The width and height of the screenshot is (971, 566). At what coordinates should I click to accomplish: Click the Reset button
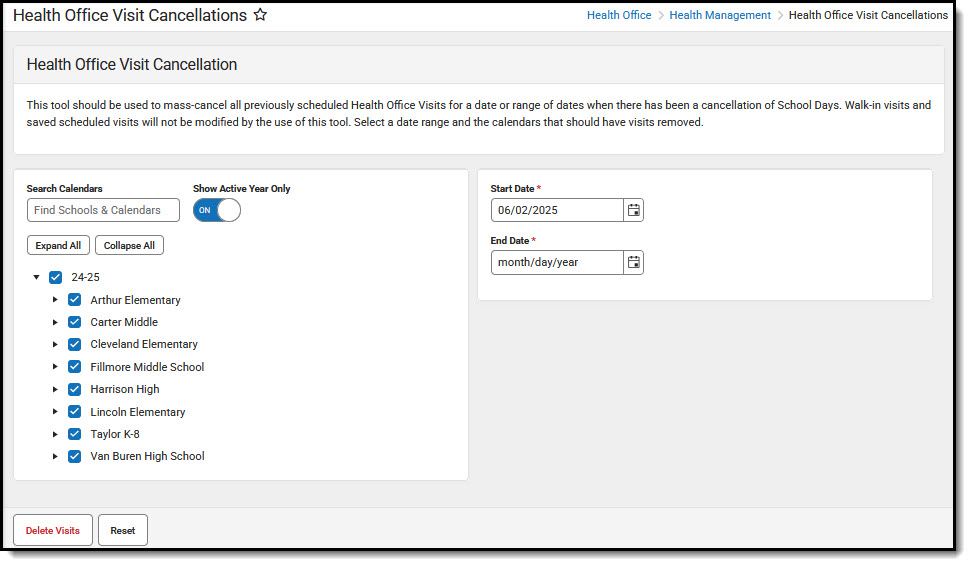point(123,530)
